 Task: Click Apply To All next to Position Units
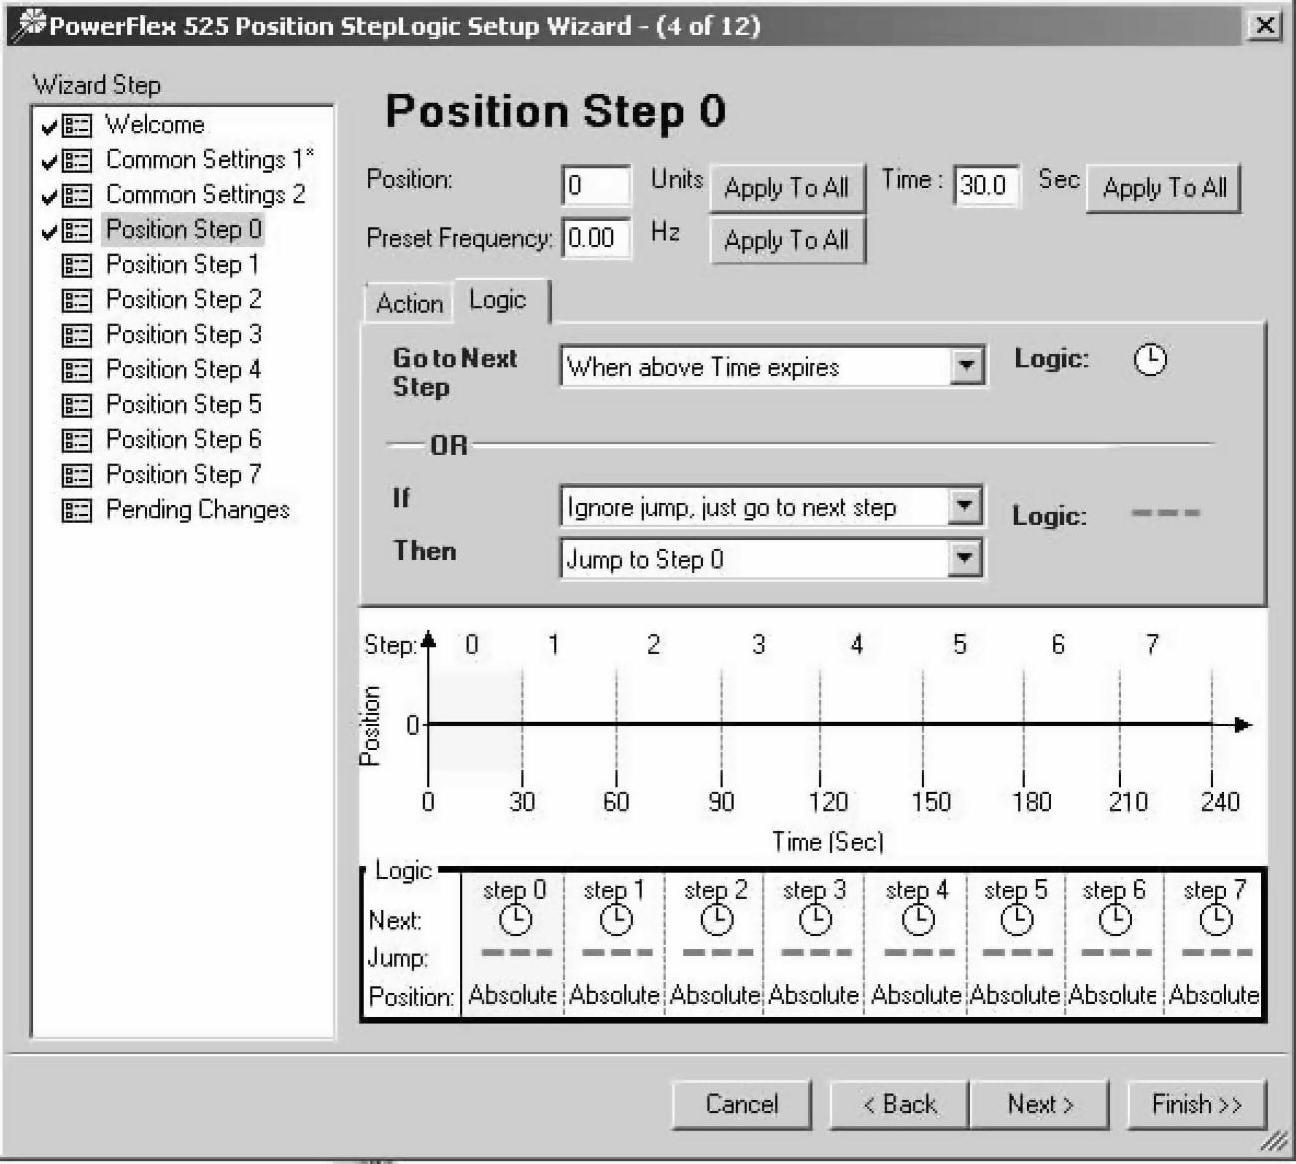tap(787, 187)
